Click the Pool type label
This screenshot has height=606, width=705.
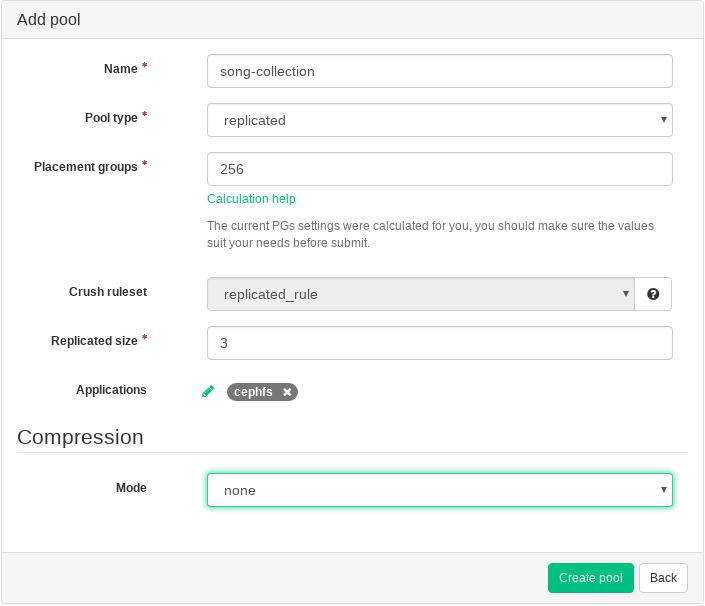[x=111, y=118]
